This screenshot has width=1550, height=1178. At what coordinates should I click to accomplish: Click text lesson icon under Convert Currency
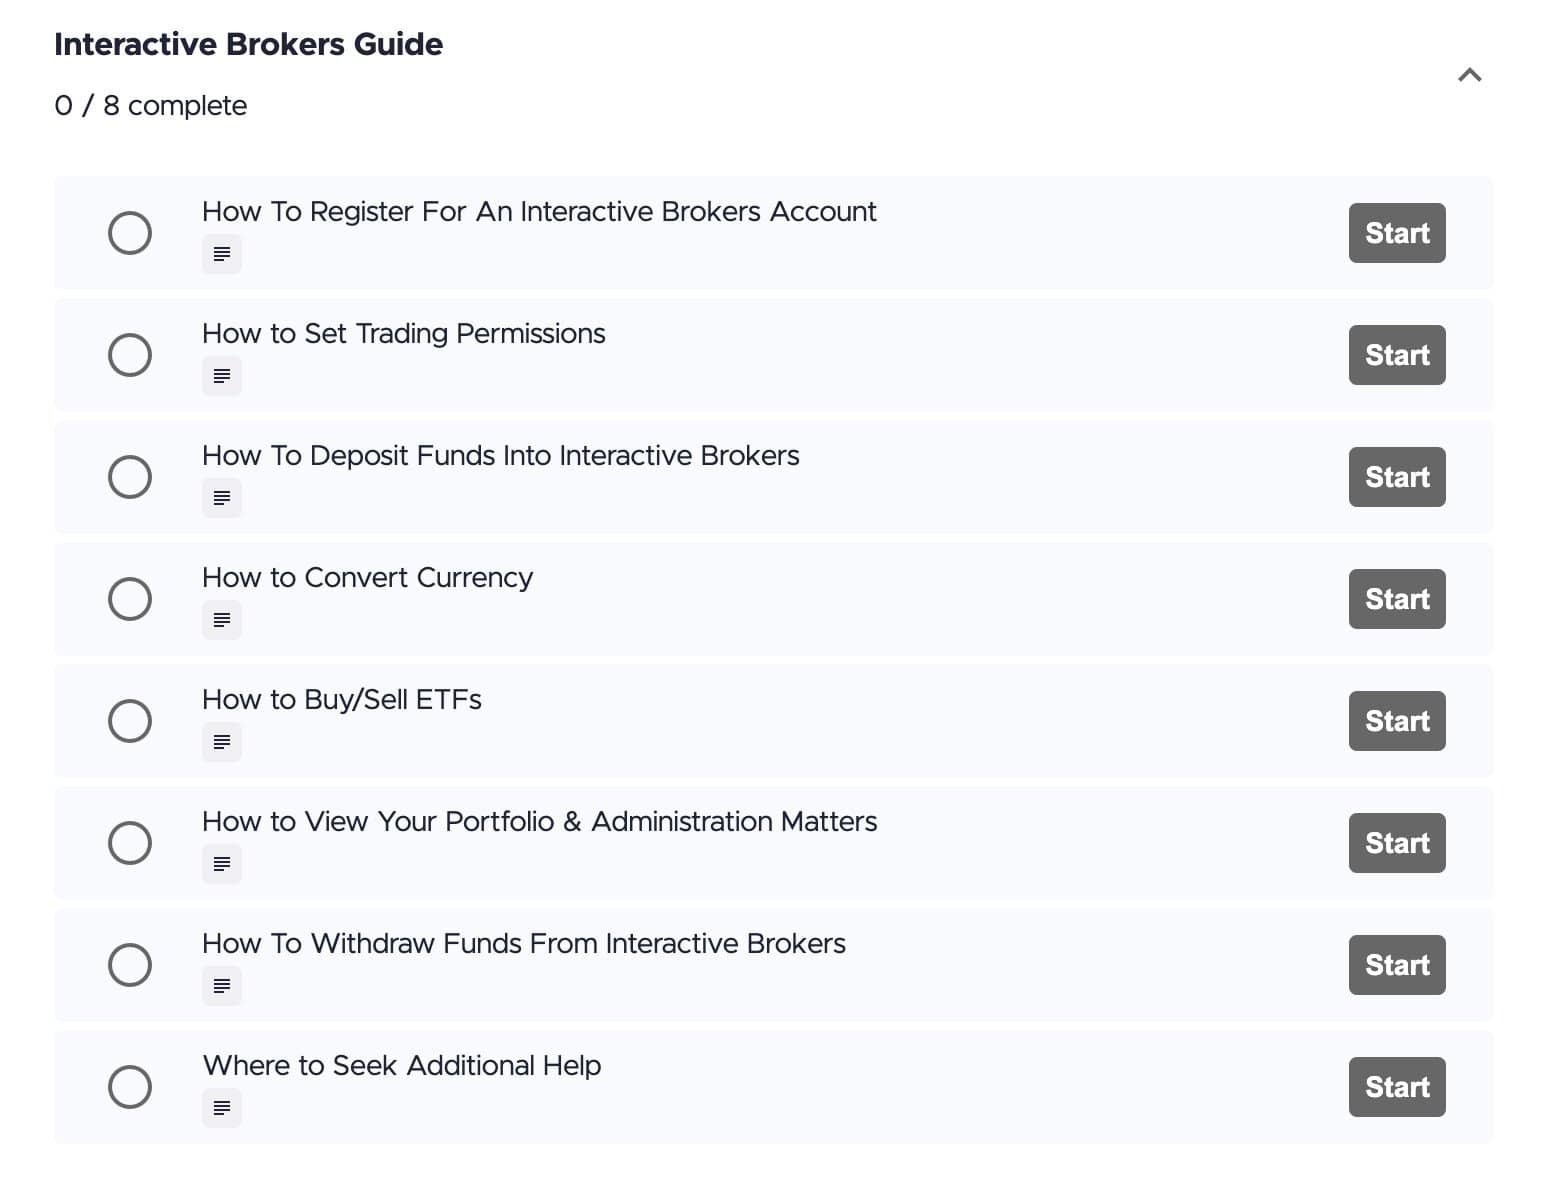point(222,620)
